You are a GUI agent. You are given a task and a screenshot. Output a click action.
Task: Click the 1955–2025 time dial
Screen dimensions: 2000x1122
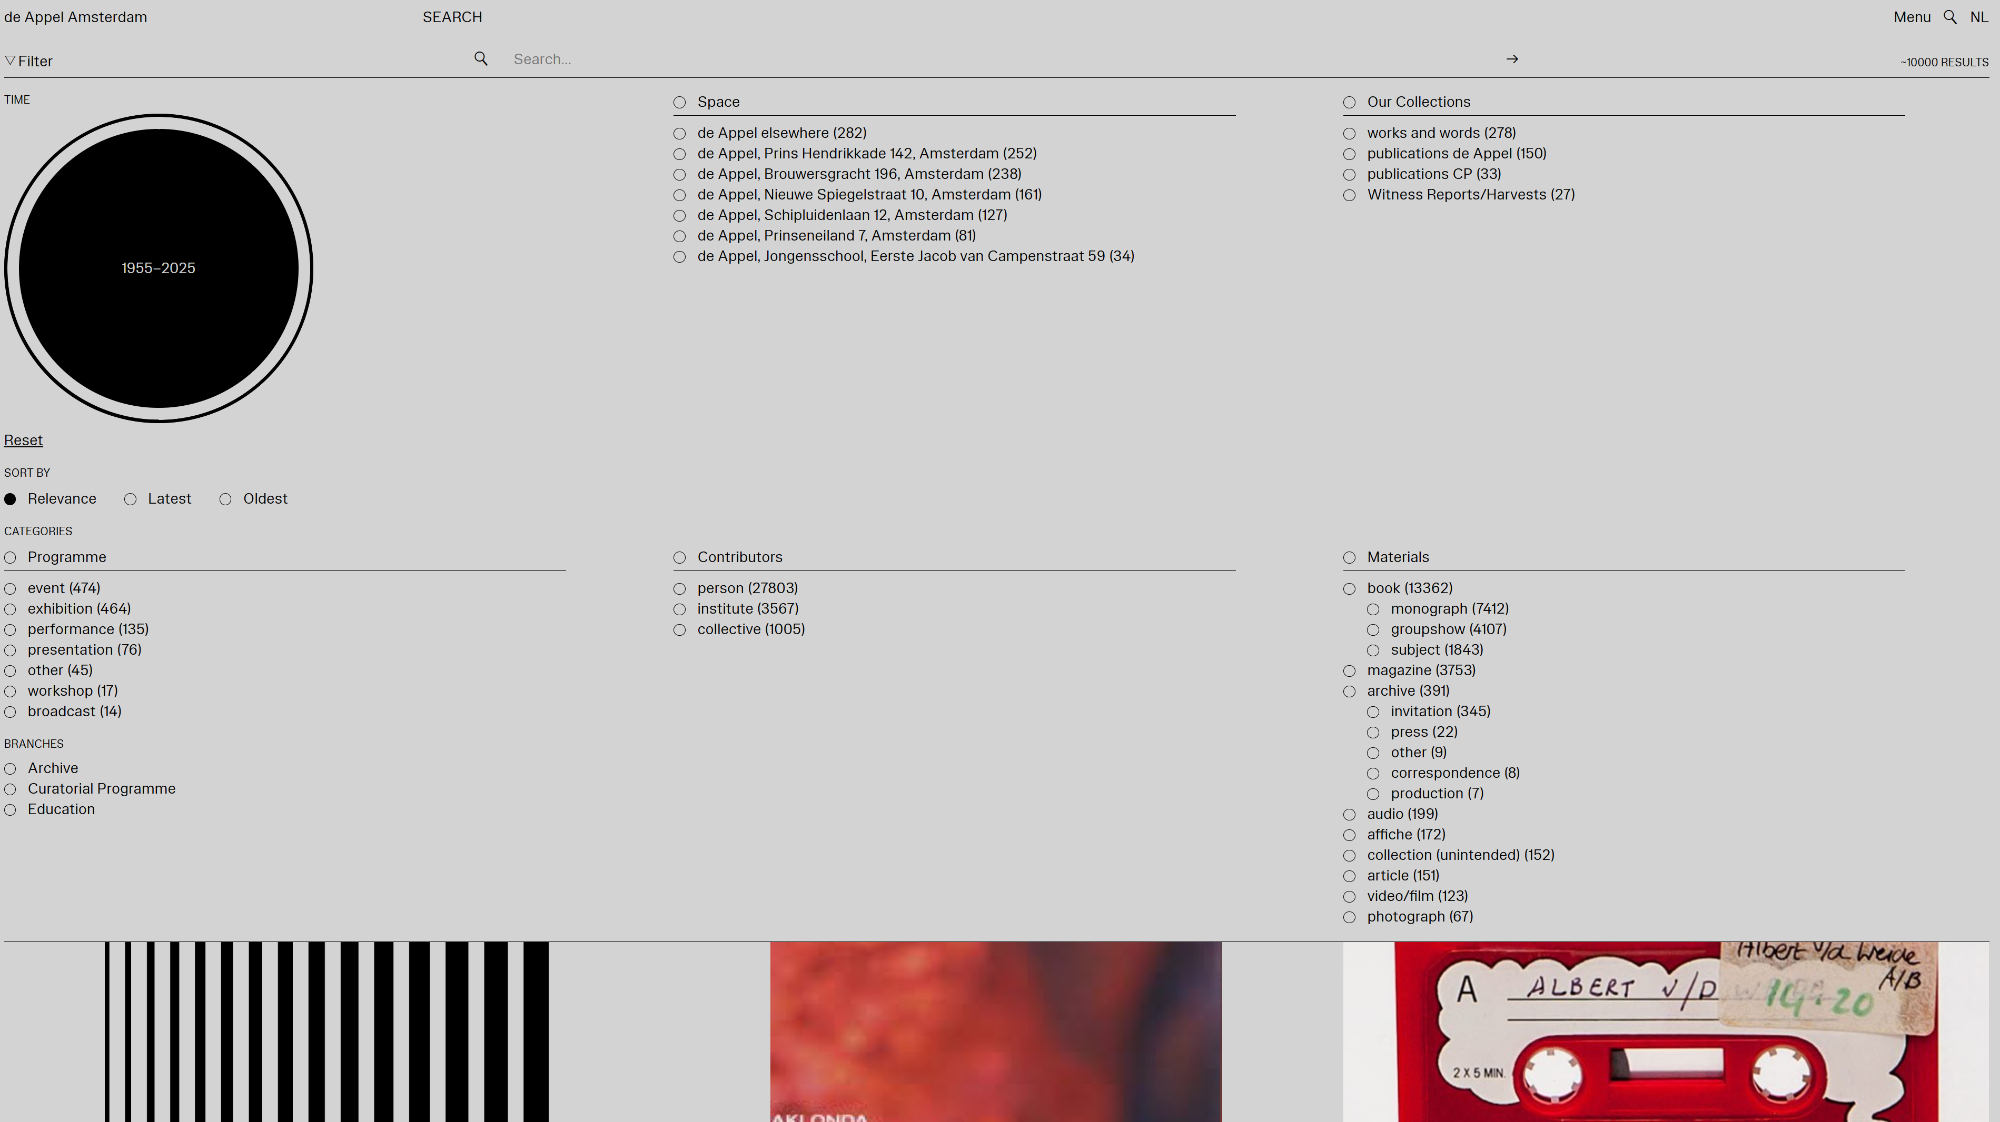pos(159,268)
